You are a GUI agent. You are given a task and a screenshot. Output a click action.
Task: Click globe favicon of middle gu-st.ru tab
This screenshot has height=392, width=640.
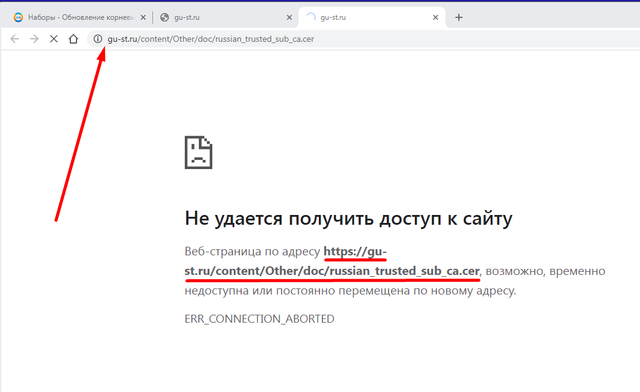point(164,18)
